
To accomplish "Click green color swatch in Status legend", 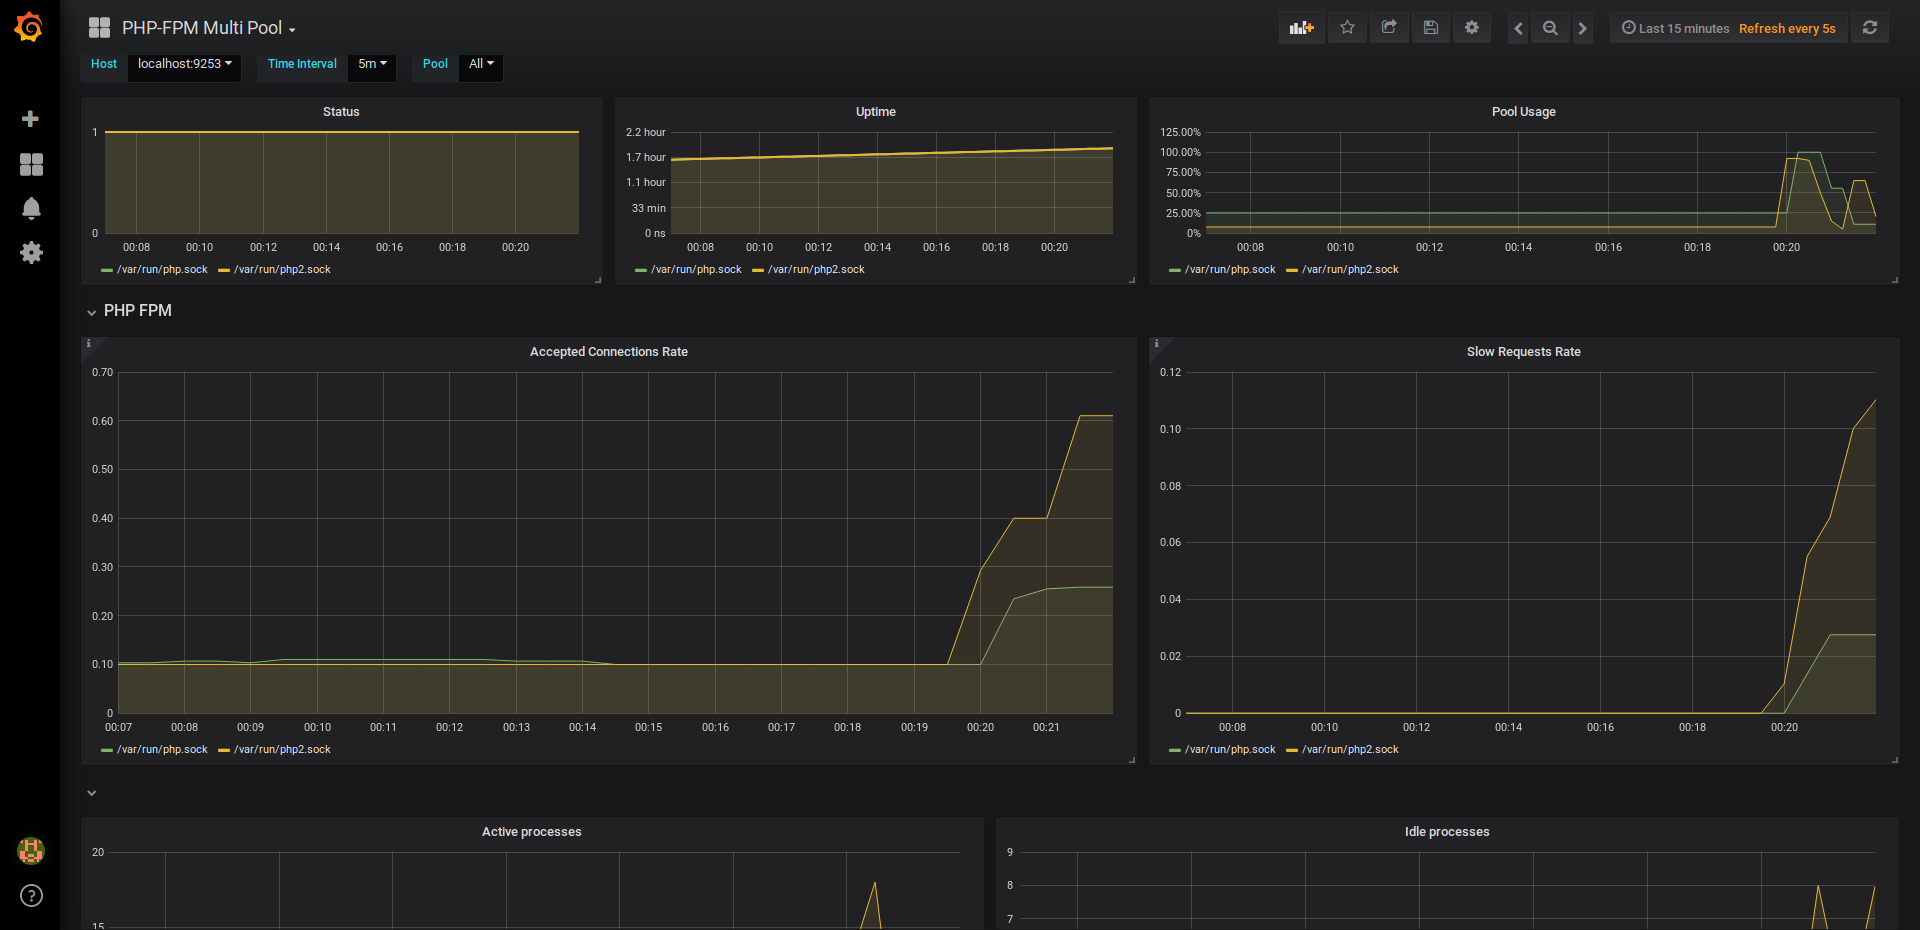I will [107, 270].
